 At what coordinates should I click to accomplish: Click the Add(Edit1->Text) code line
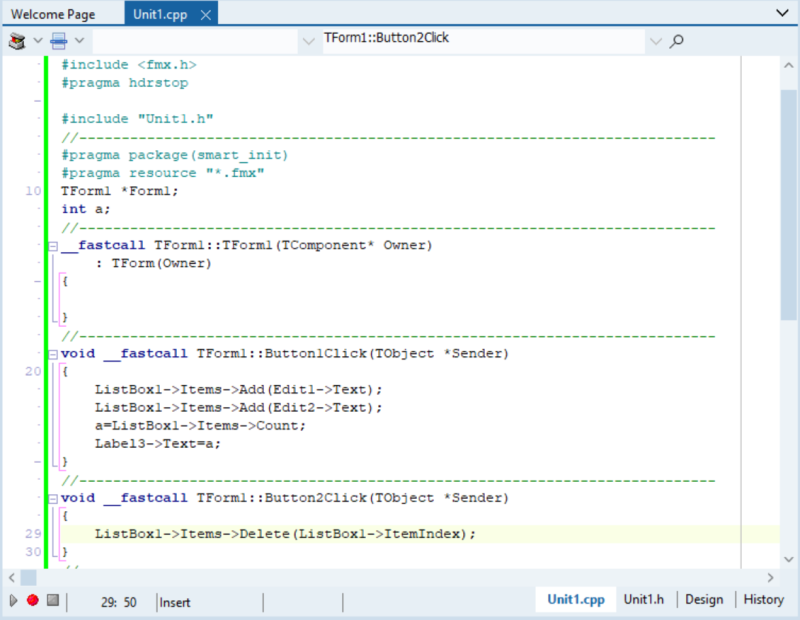(238, 390)
